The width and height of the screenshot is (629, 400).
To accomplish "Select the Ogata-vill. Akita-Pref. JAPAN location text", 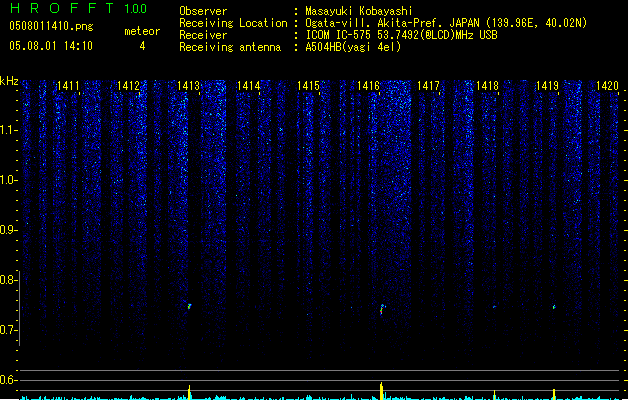I will 446,23.
